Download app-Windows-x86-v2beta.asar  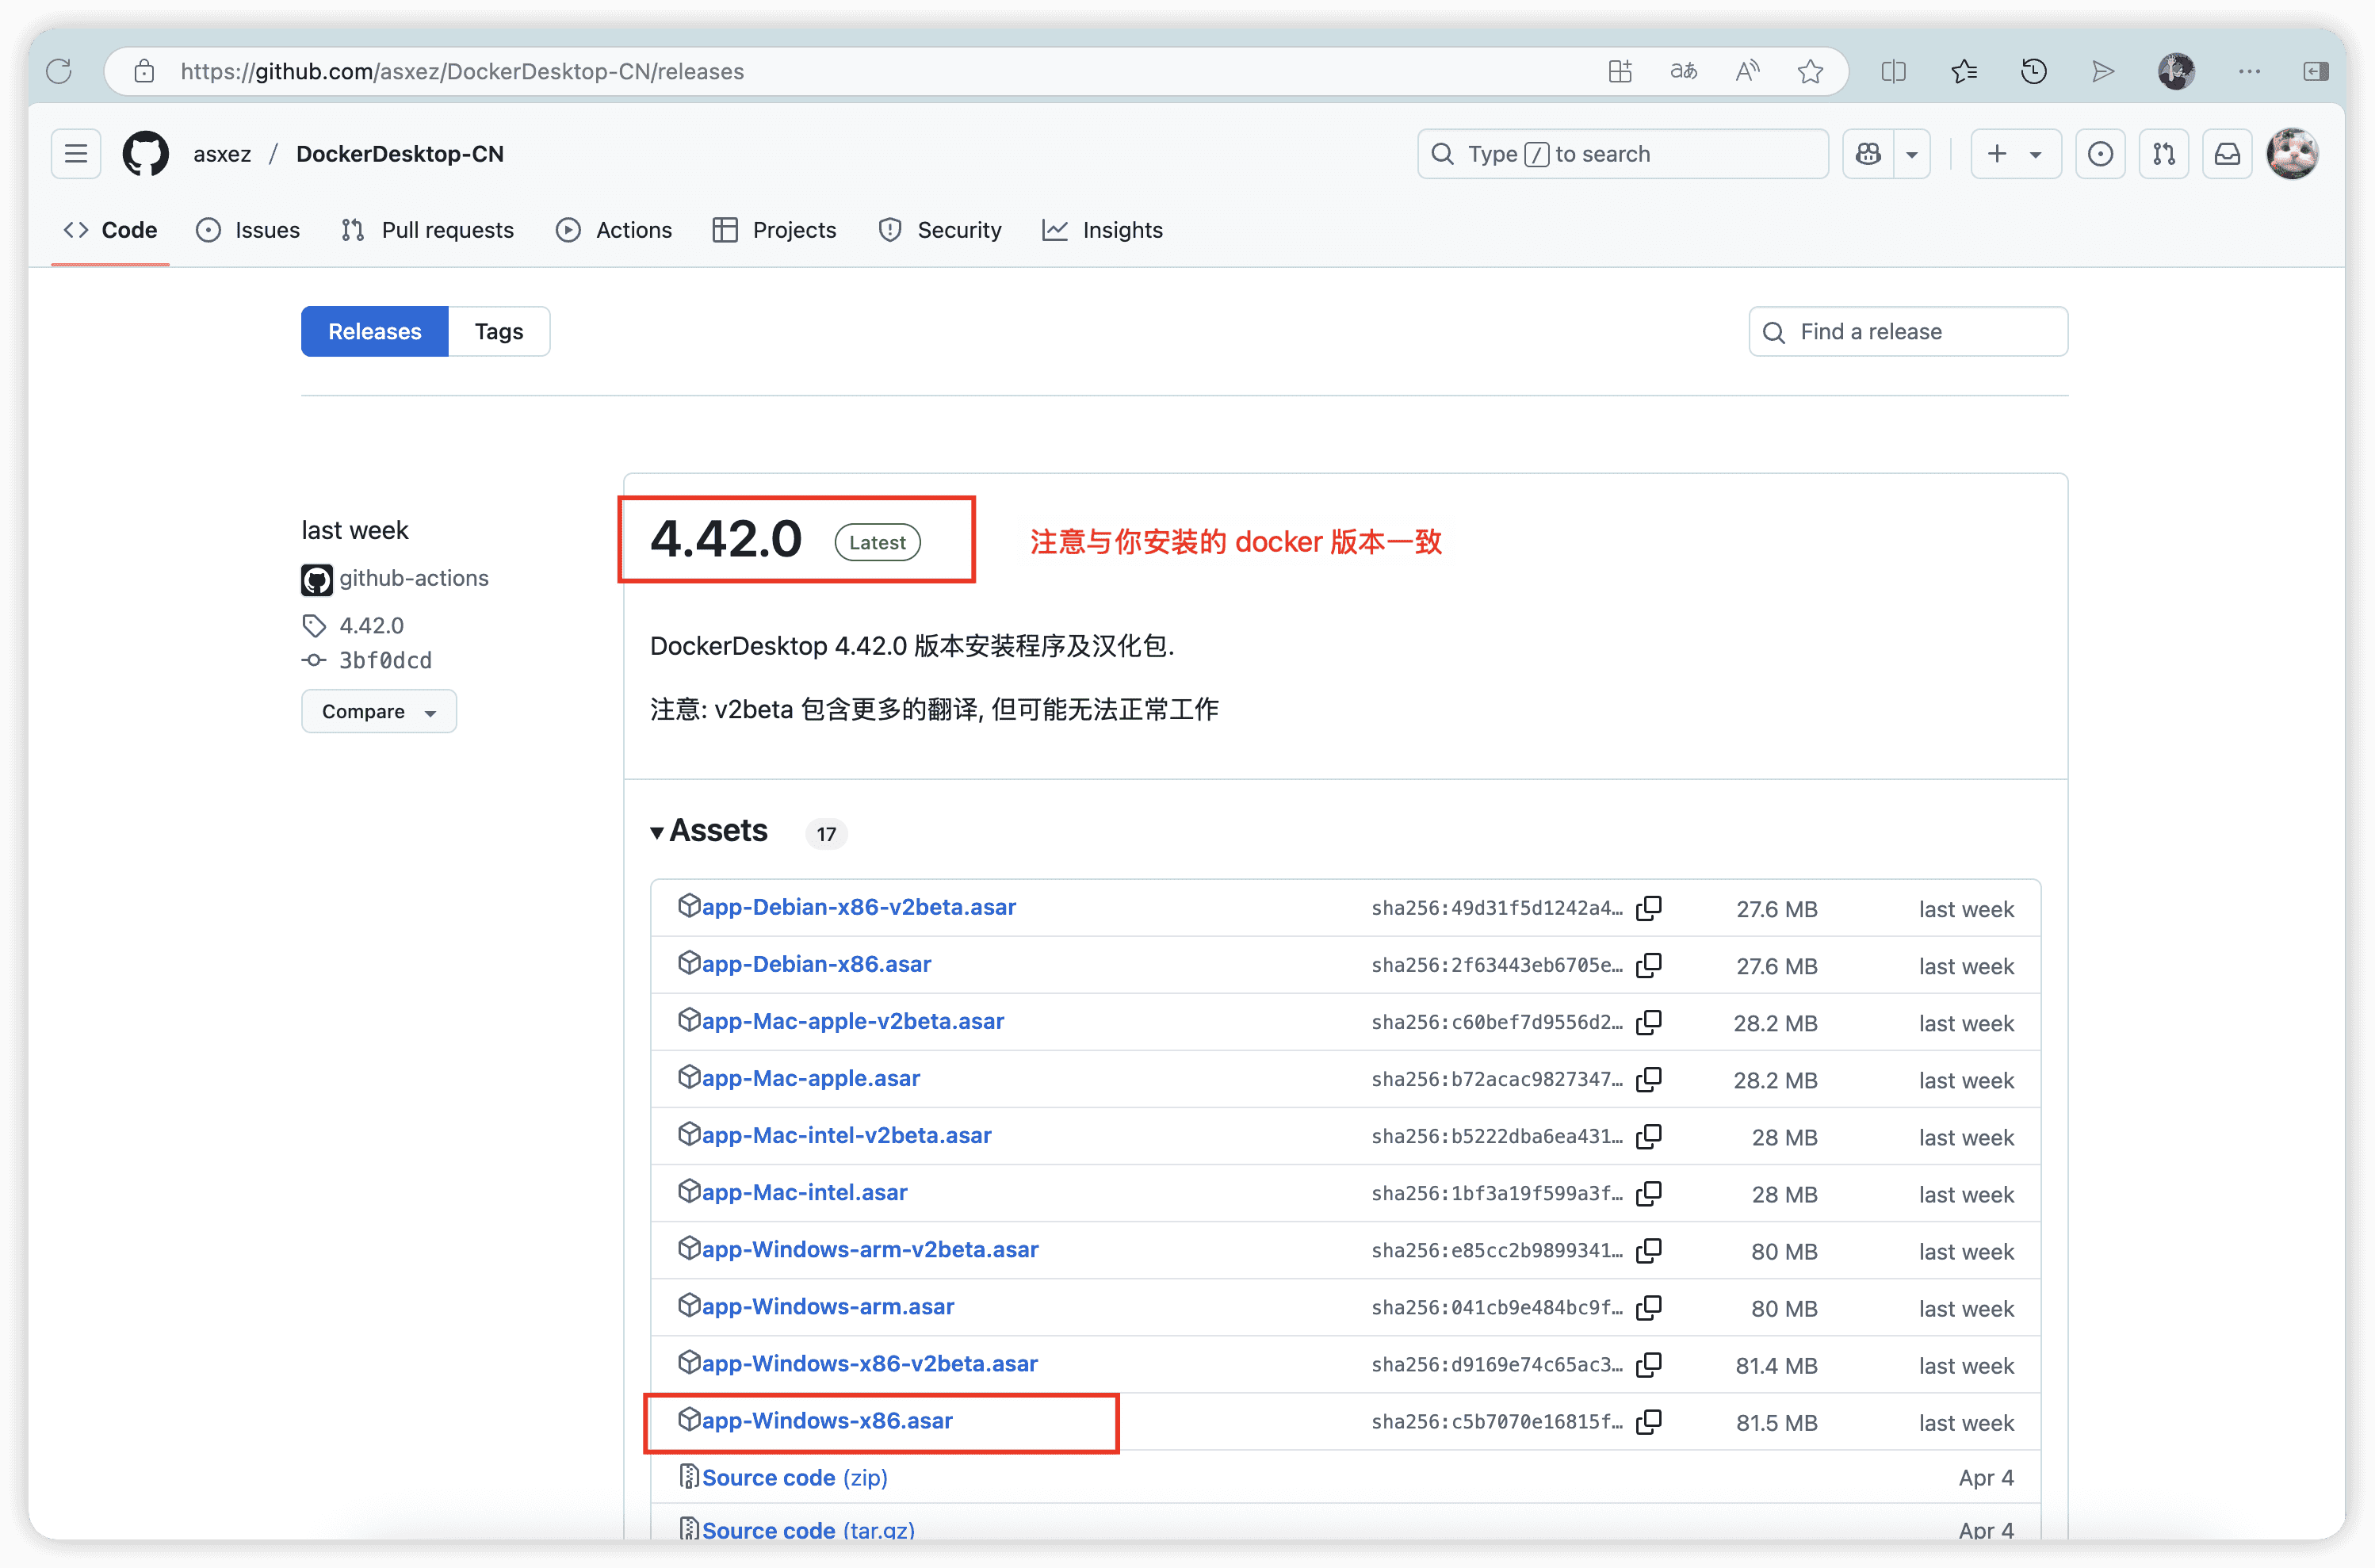(x=870, y=1363)
